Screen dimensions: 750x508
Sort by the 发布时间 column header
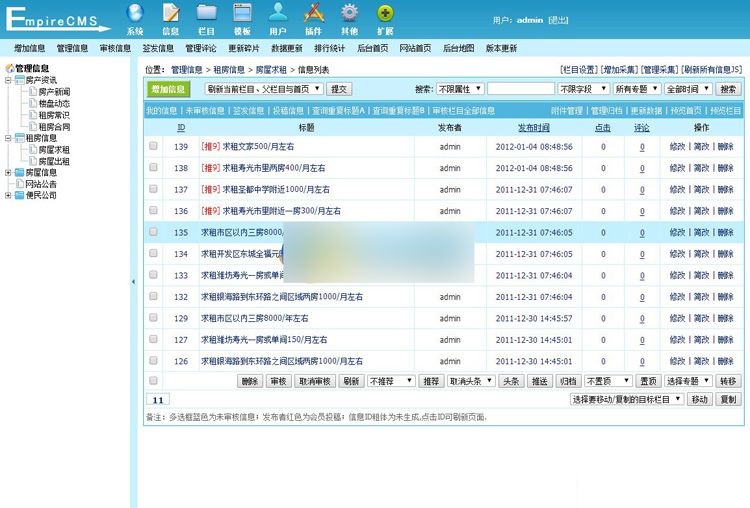click(534, 128)
